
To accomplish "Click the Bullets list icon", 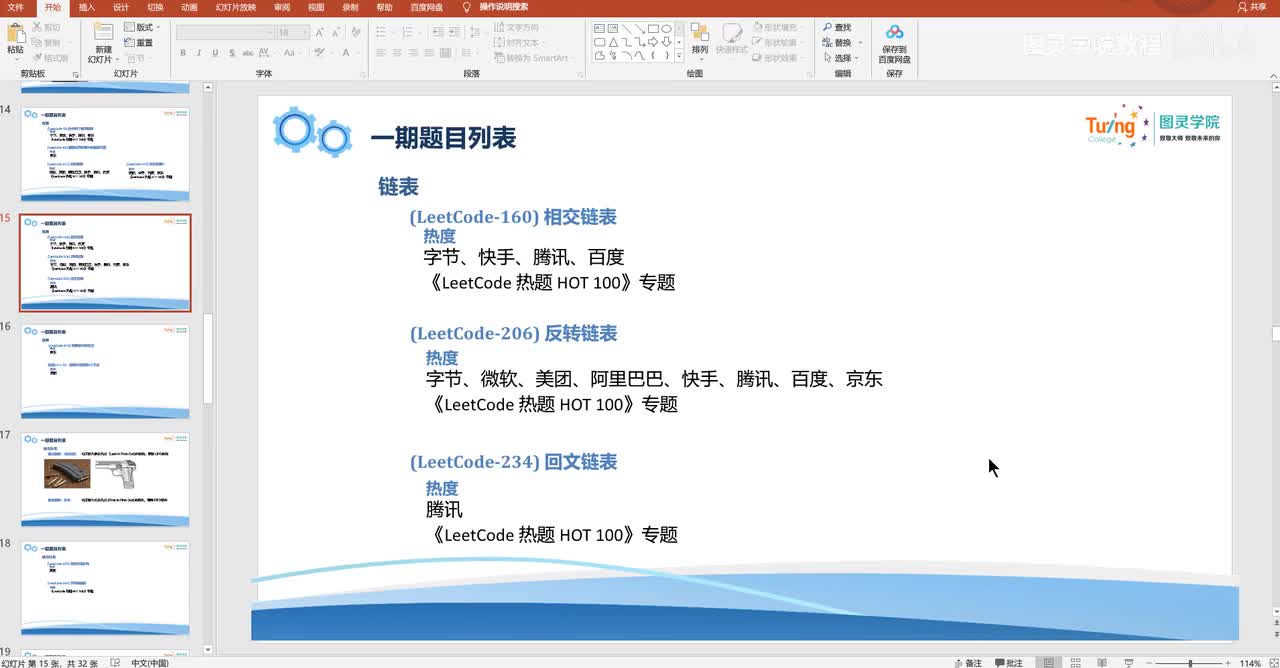I will (x=382, y=32).
